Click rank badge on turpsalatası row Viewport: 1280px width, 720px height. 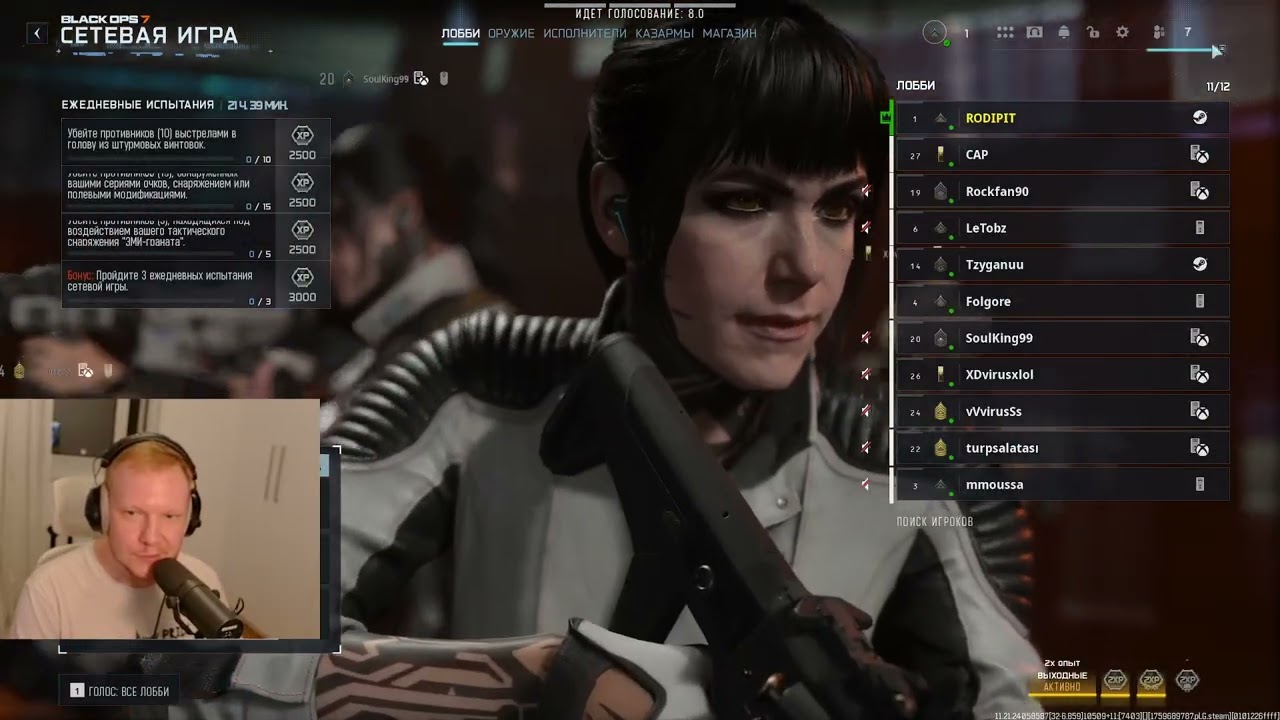pos(941,448)
